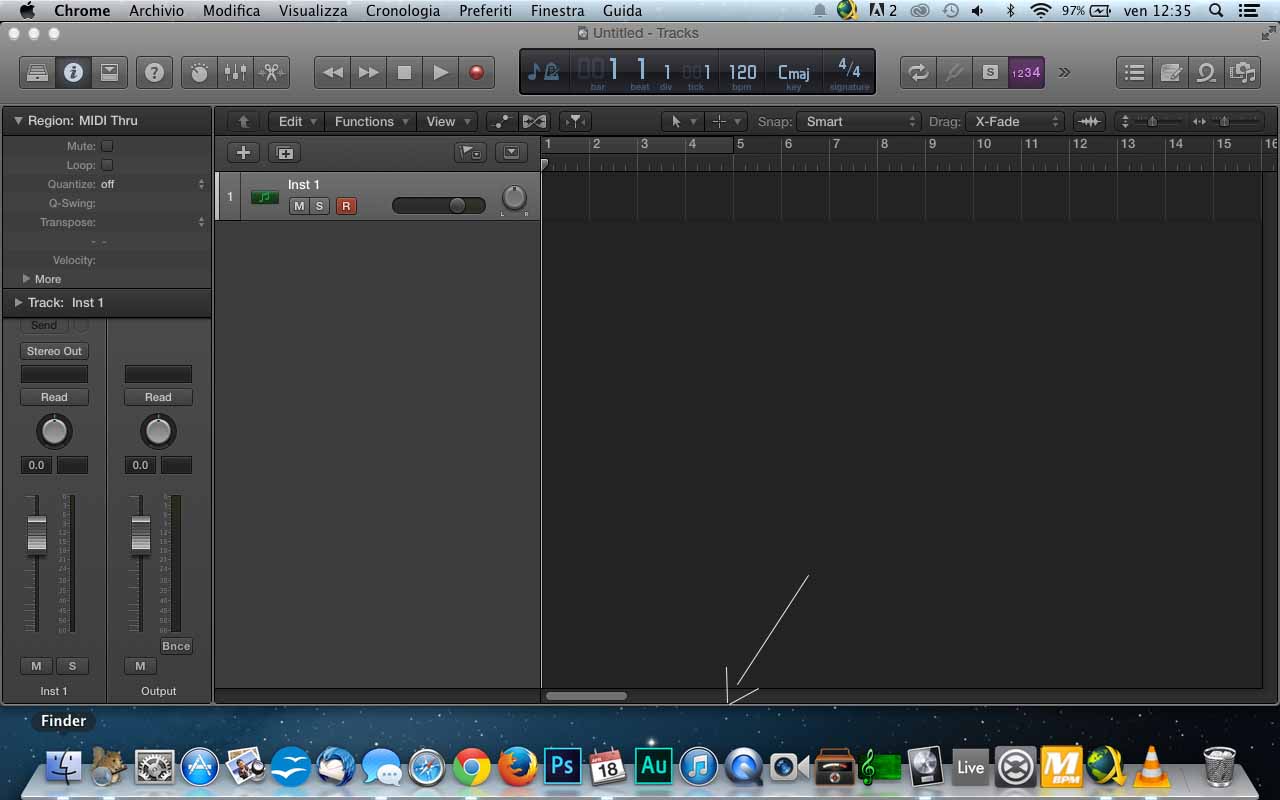Solo the Inst 1 channel strip

coord(72,666)
